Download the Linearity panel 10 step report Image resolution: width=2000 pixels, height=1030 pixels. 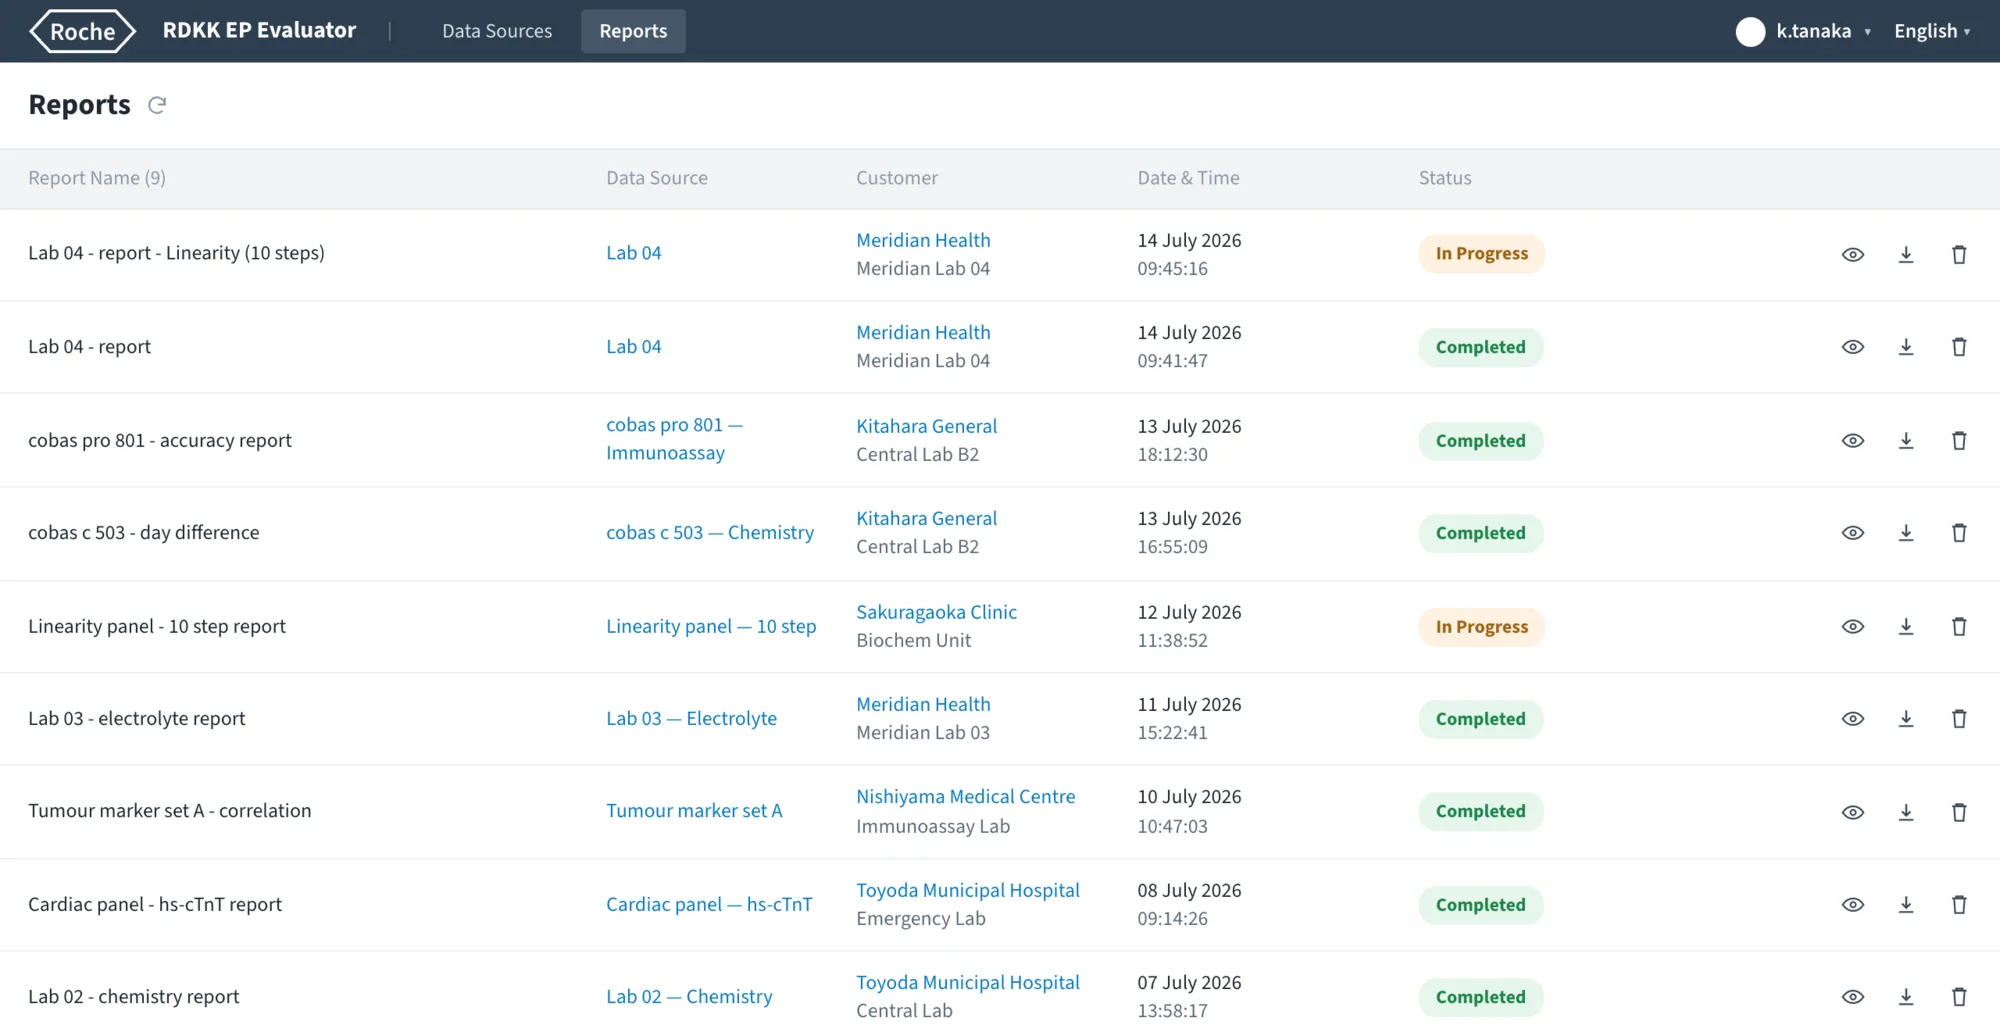click(x=1906, y=627)
